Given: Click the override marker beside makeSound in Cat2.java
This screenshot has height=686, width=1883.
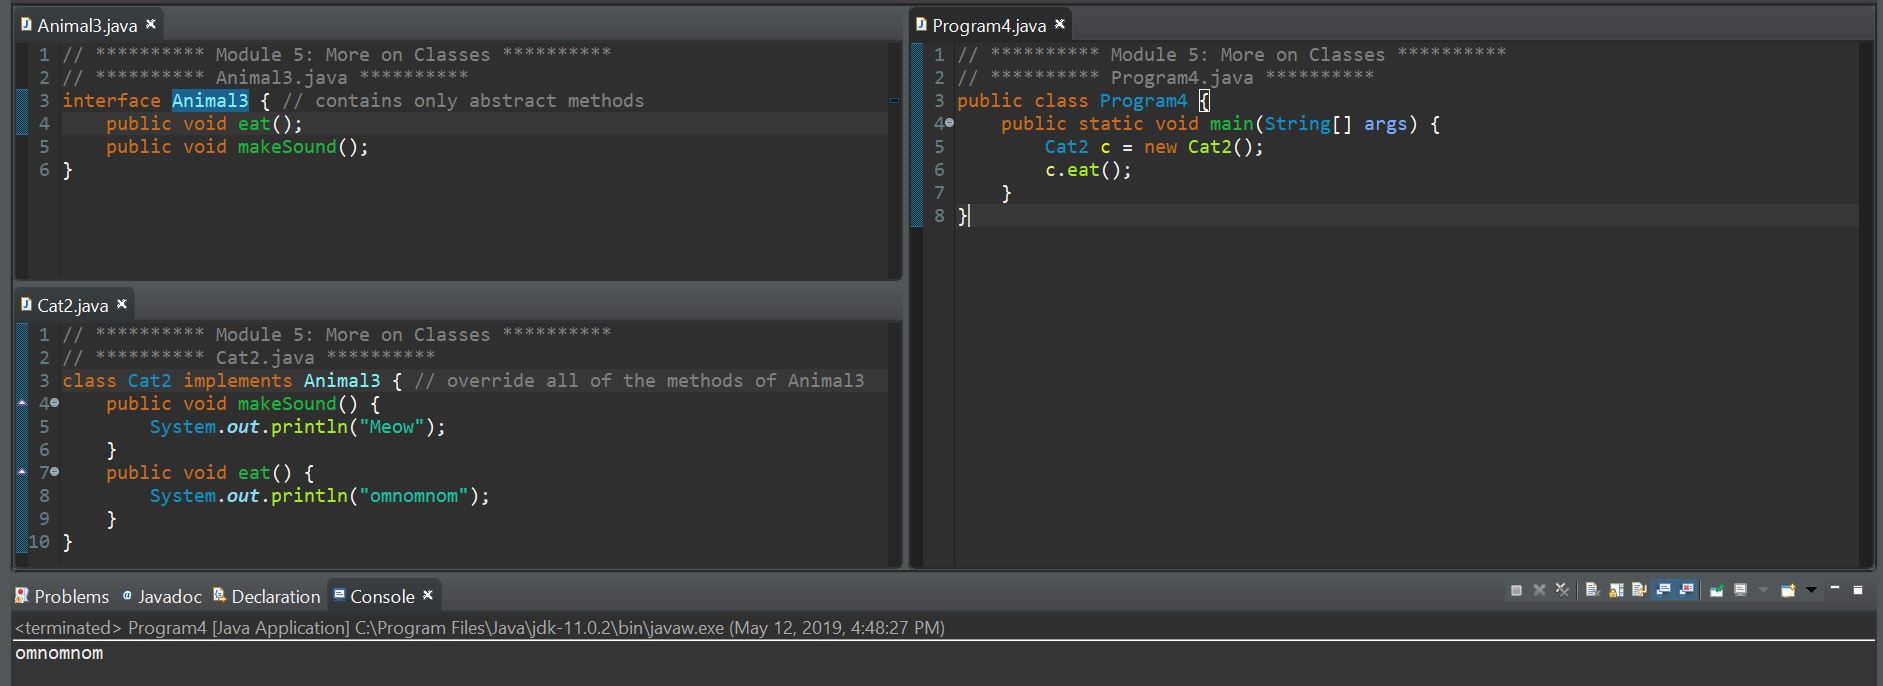Looking at the screenshot, I should [x=22, y=403].
